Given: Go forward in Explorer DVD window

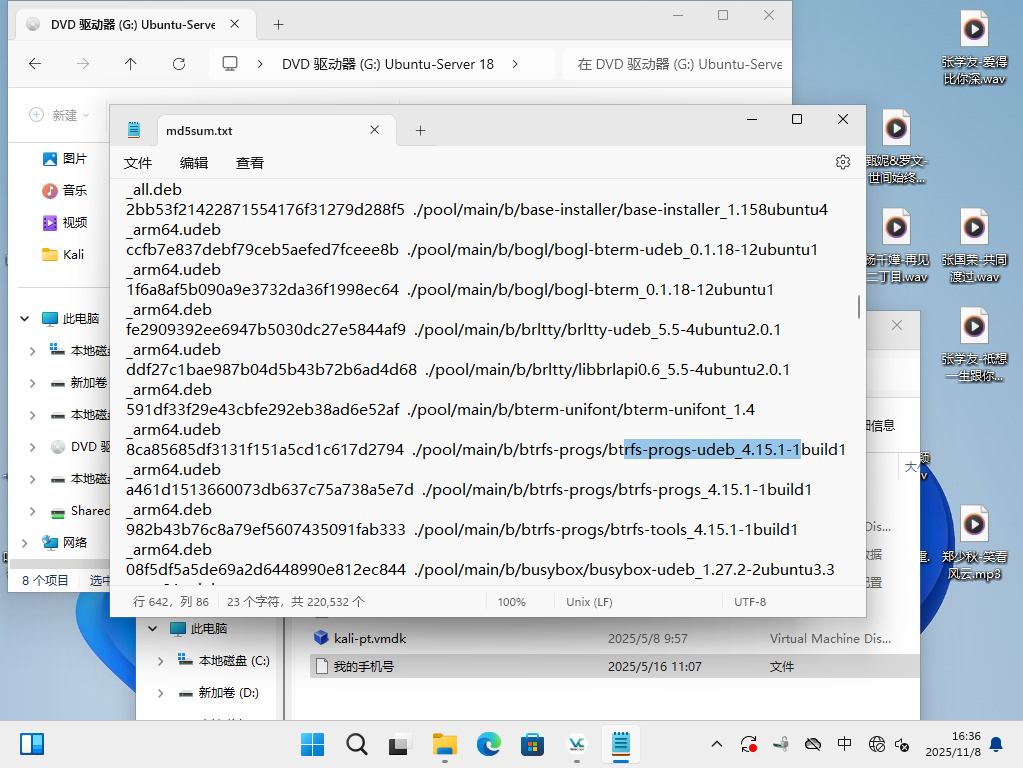Looking at the screenshot, I should click(83, 63).
